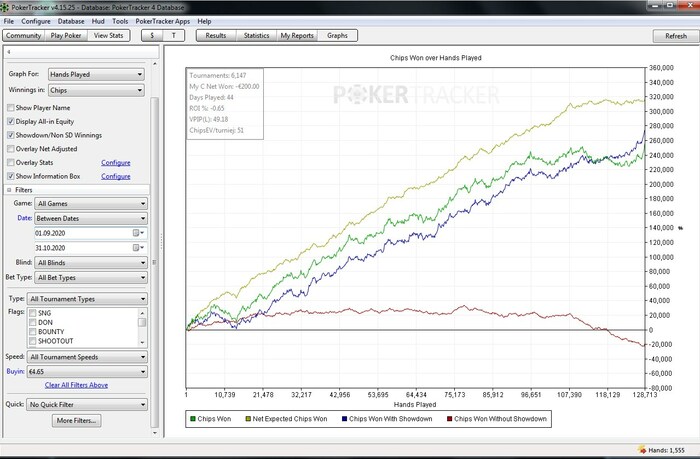
Task: Click the PokerTracker app icon in title bar
Action: [5, 7]
